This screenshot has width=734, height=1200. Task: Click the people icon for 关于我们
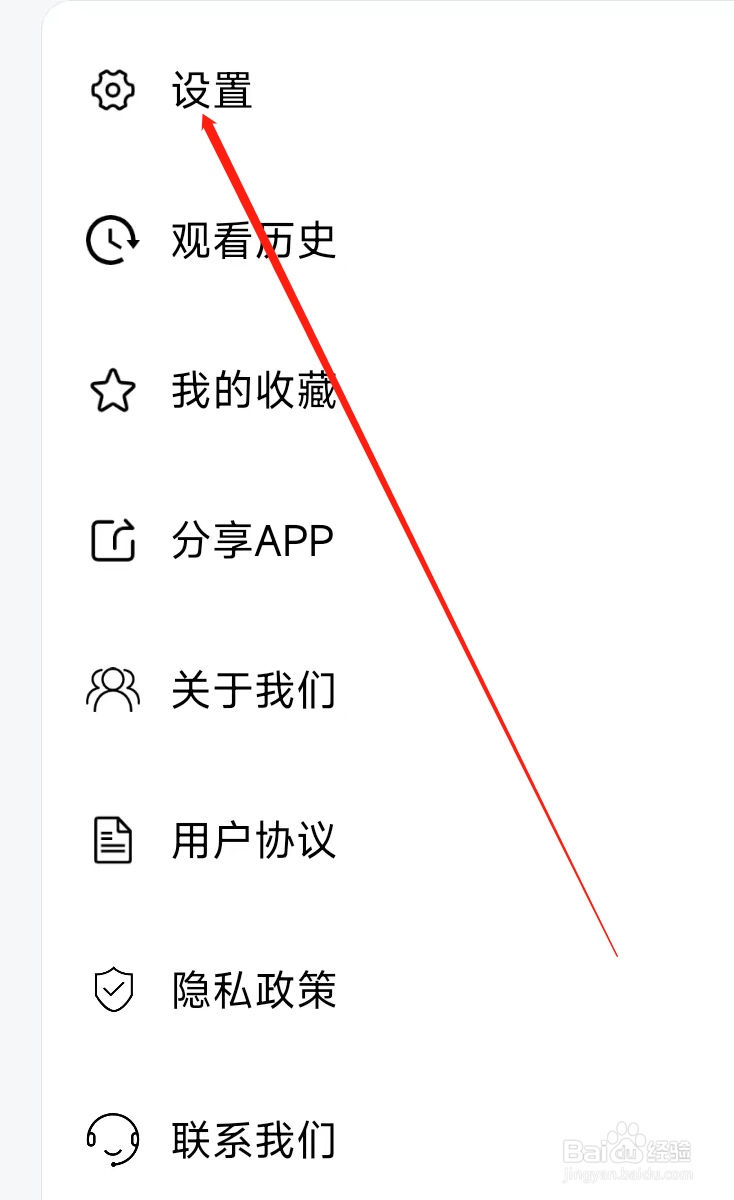[x=113, y=690]
